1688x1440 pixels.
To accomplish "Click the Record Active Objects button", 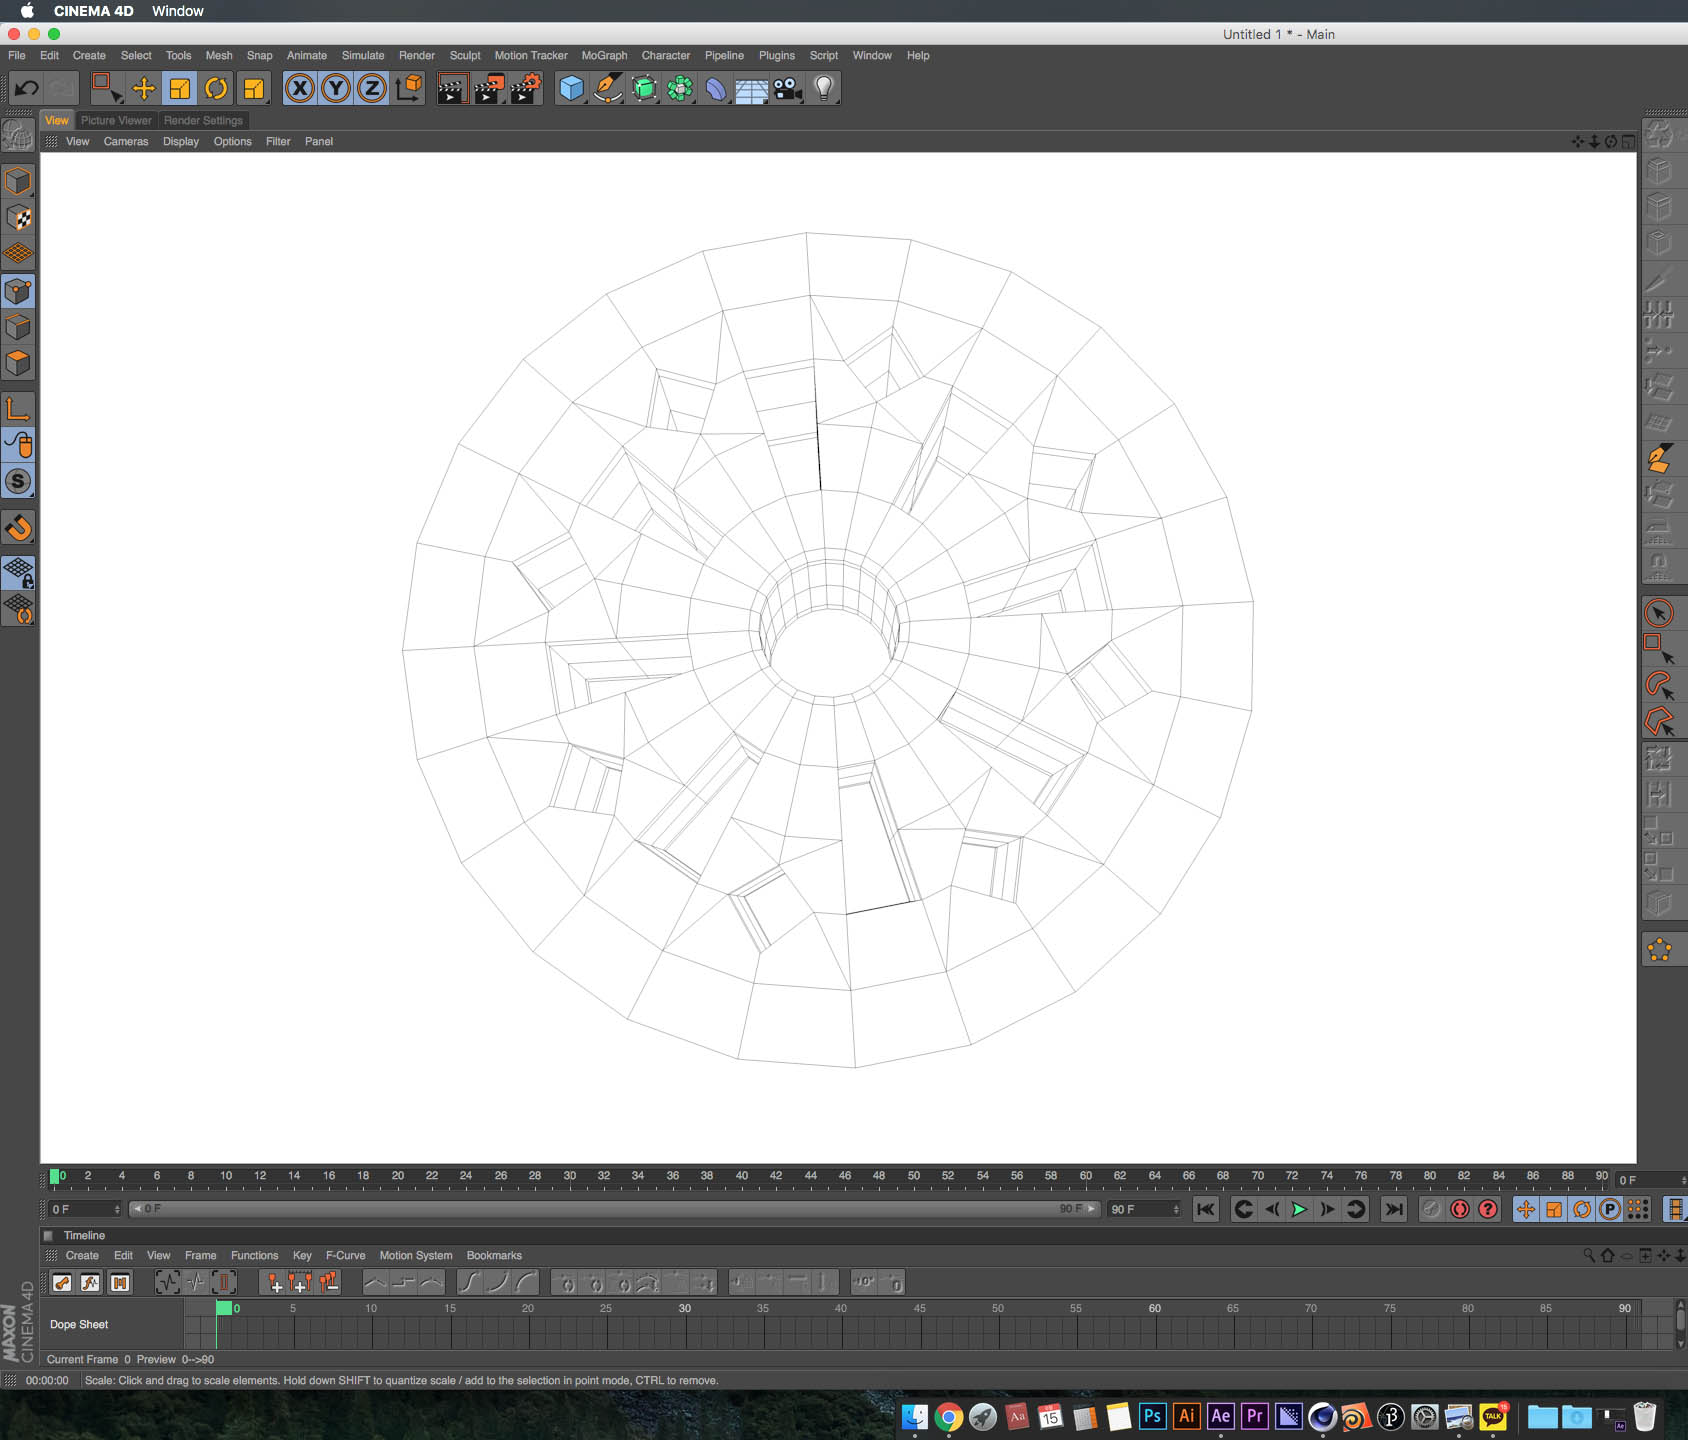I will click(1432, 1209).
